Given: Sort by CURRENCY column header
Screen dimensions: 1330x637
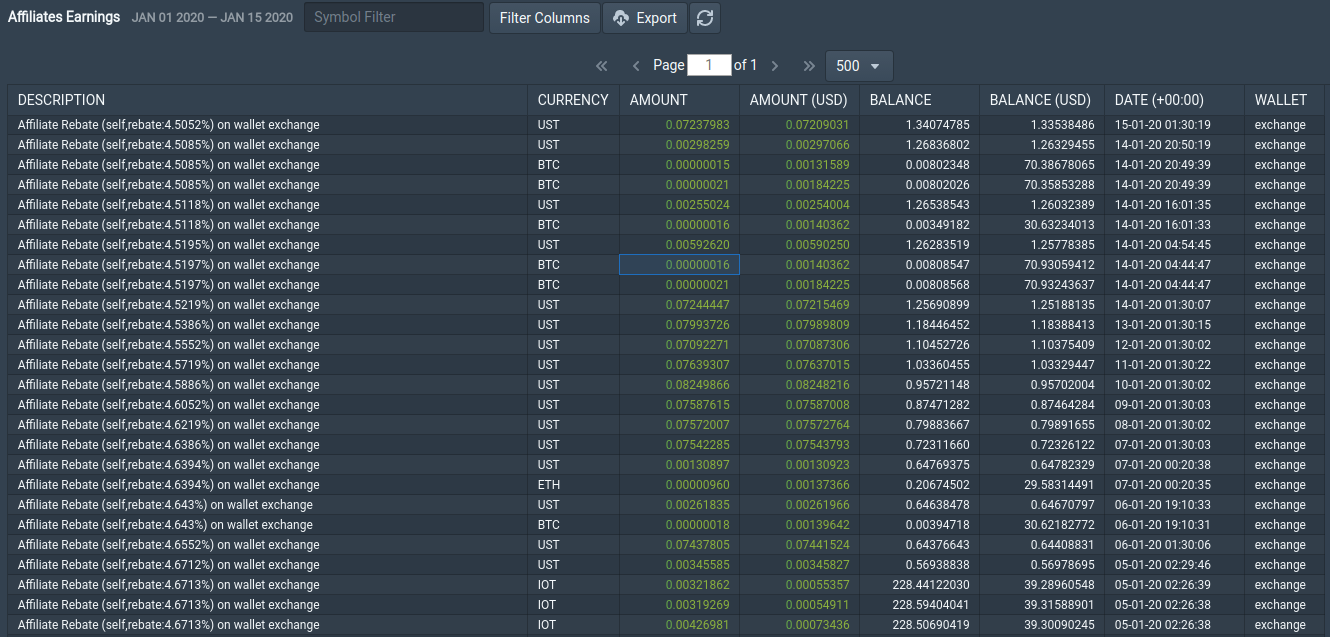Looking at the screenshot, I should (x=574, y=100).
